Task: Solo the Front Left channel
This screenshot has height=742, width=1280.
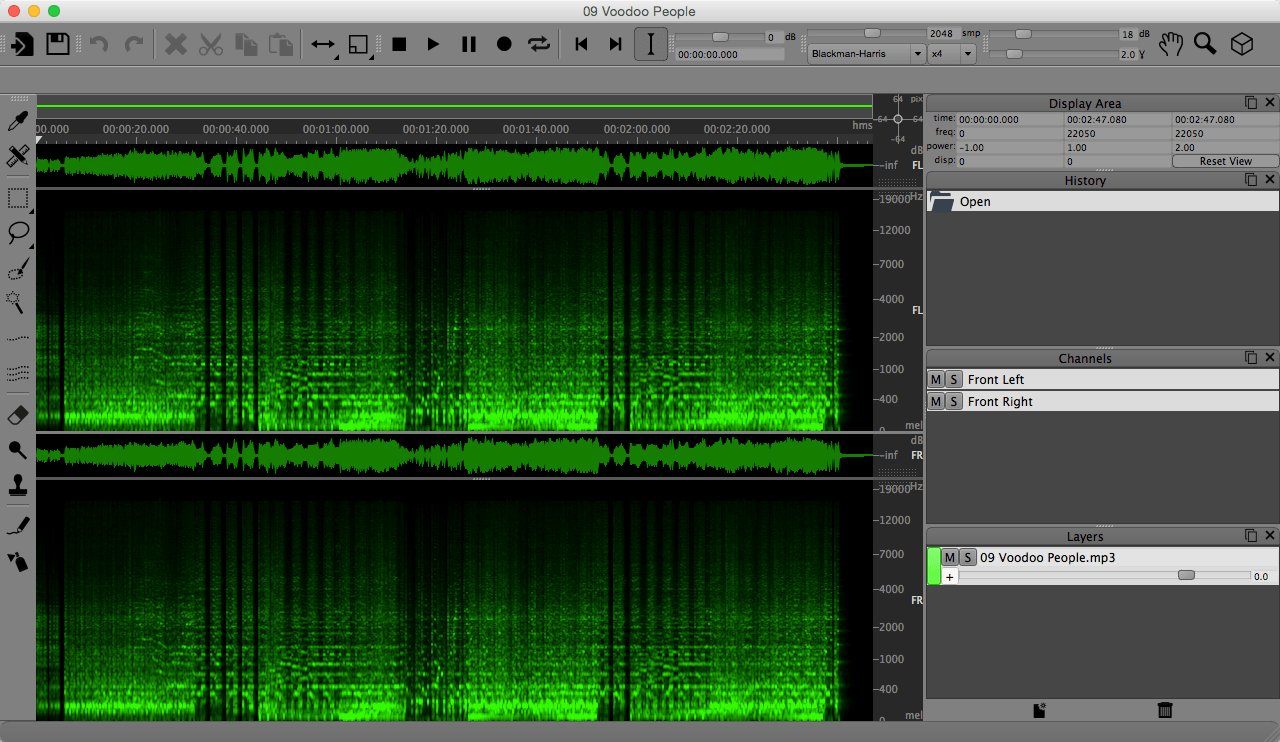Action: [953, 380]
